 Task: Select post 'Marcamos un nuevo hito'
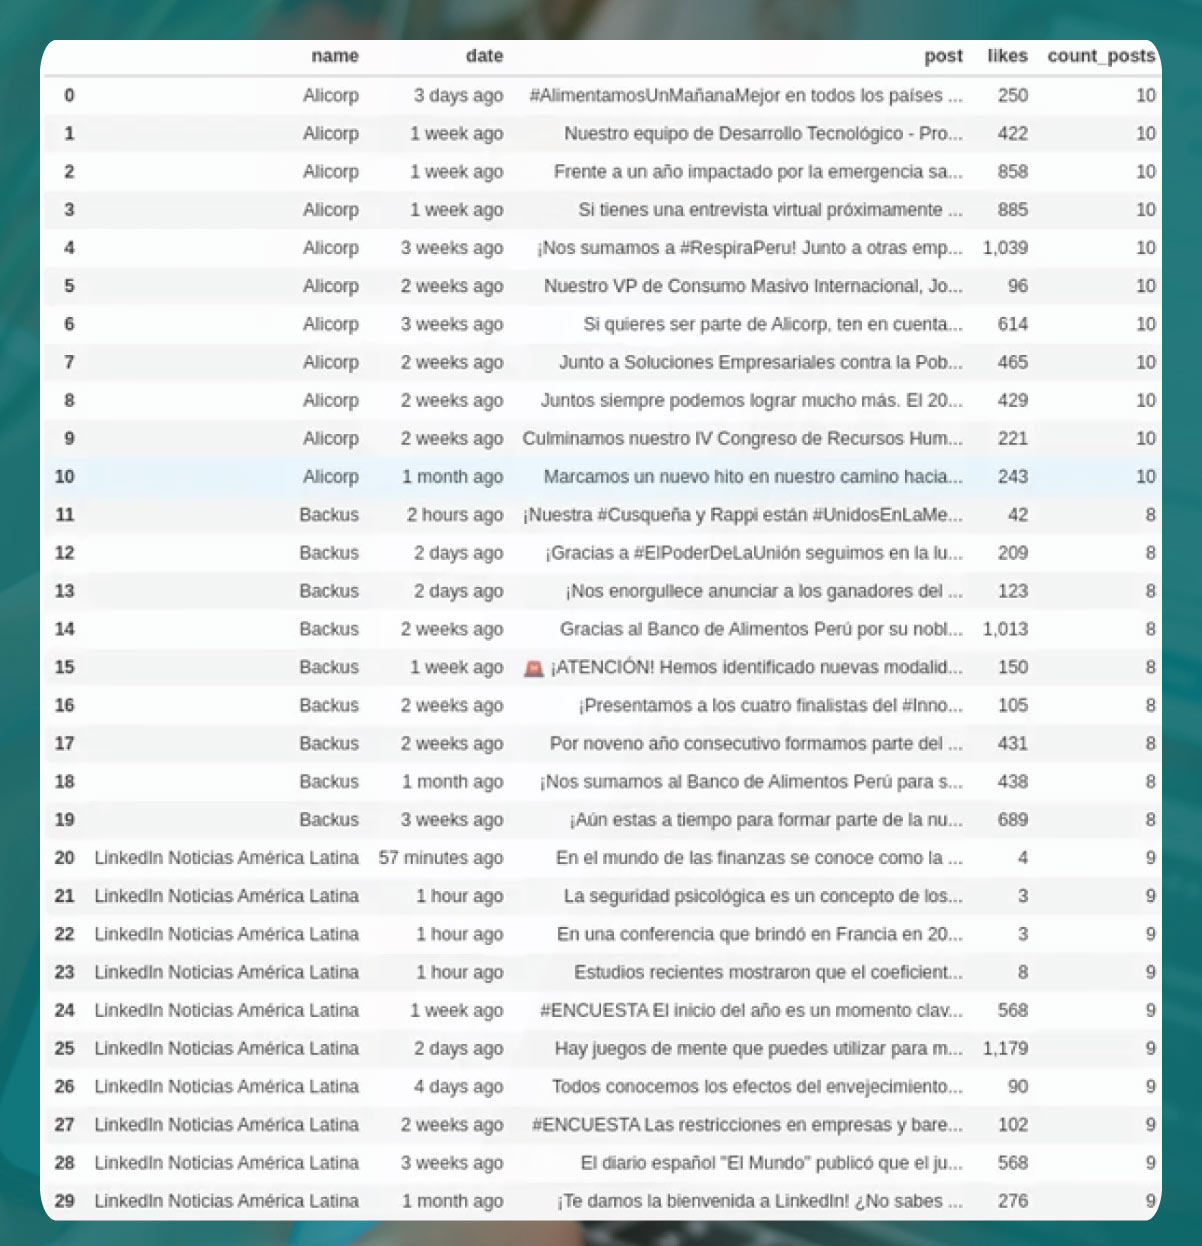point(753,476)
